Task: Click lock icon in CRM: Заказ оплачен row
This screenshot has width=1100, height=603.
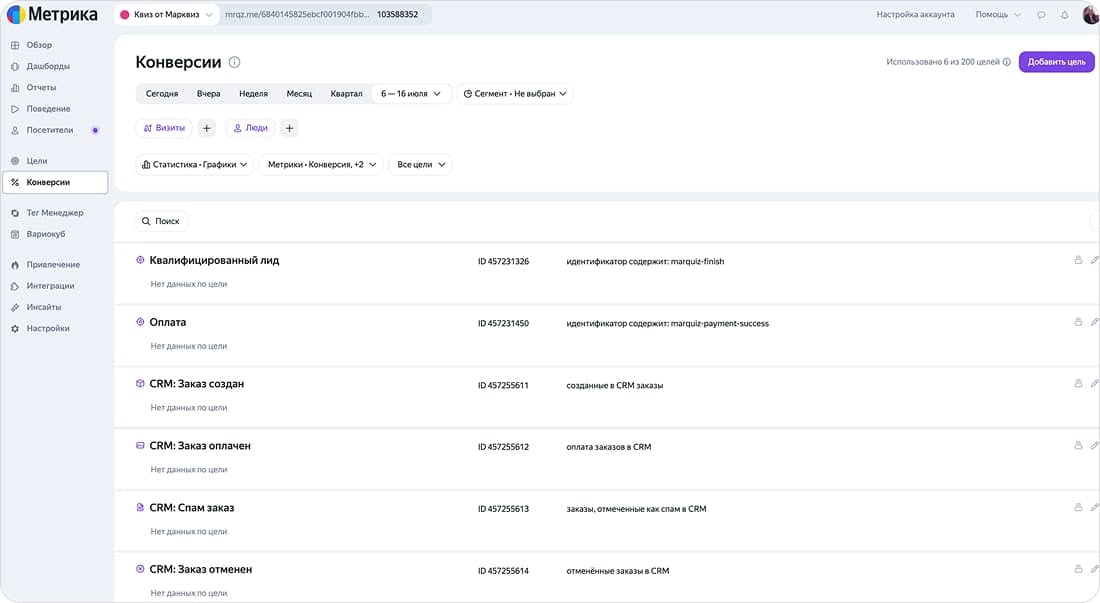Action: (1078, 445)
